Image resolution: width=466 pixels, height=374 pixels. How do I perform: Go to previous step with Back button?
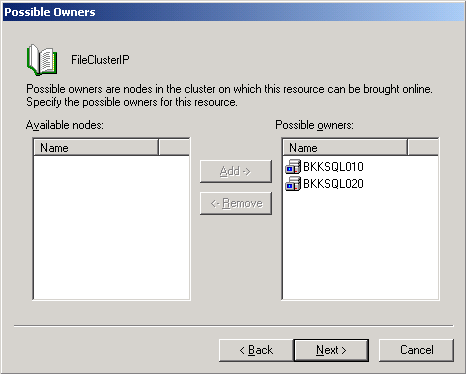256,350
